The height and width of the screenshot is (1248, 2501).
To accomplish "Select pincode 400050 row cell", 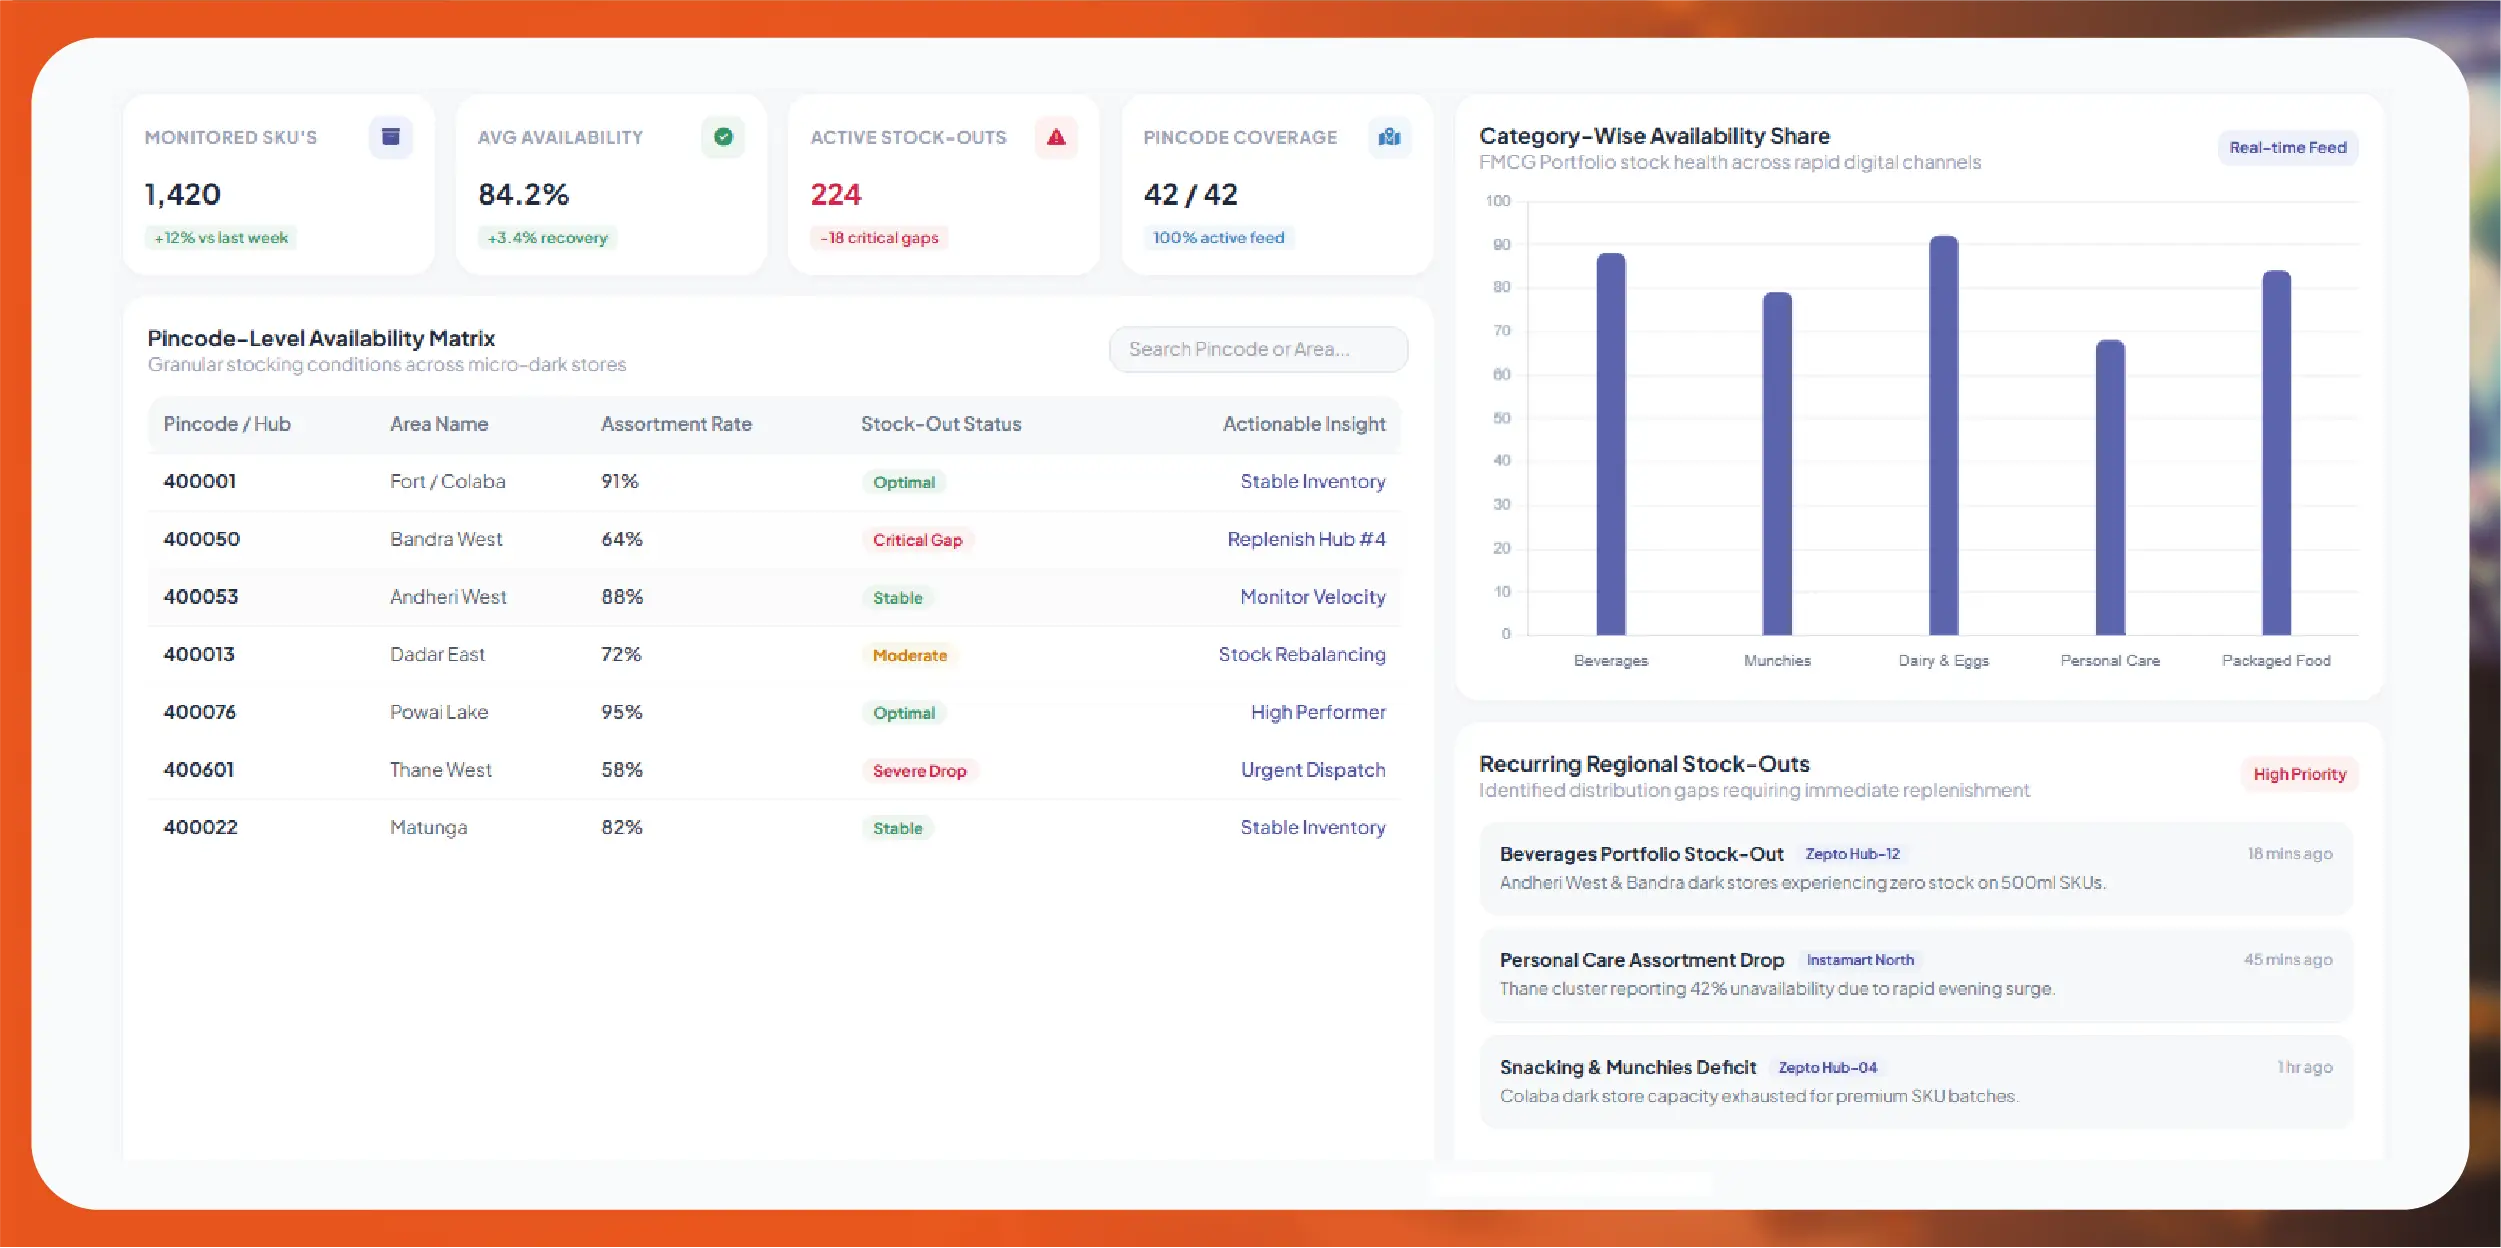I will click(201, 539).
